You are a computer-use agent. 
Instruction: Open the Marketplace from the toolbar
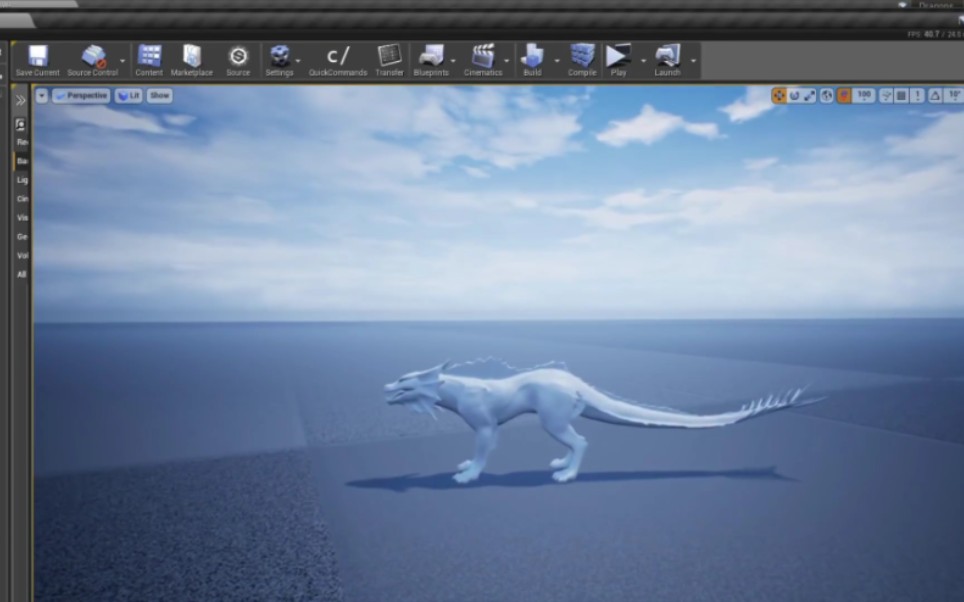point(191,60)
